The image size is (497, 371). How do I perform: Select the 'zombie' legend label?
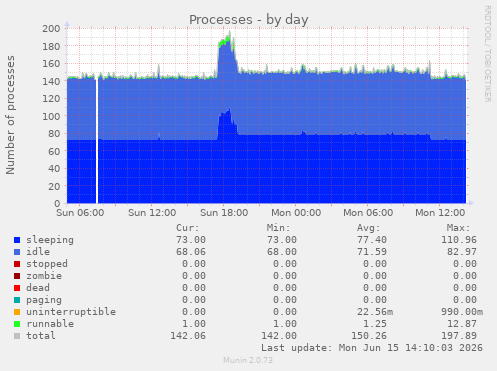[x=44, y=276]
